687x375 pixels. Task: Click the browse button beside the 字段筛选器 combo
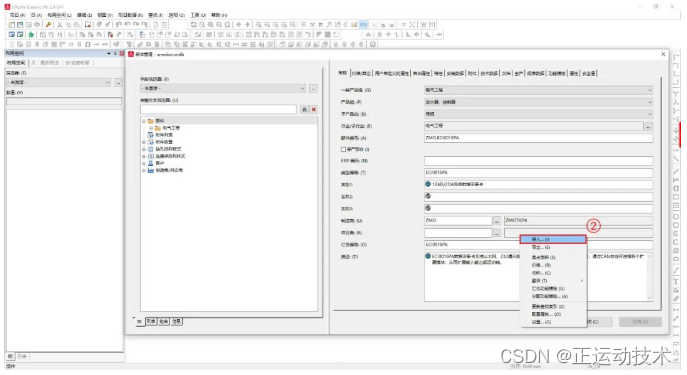313,89
